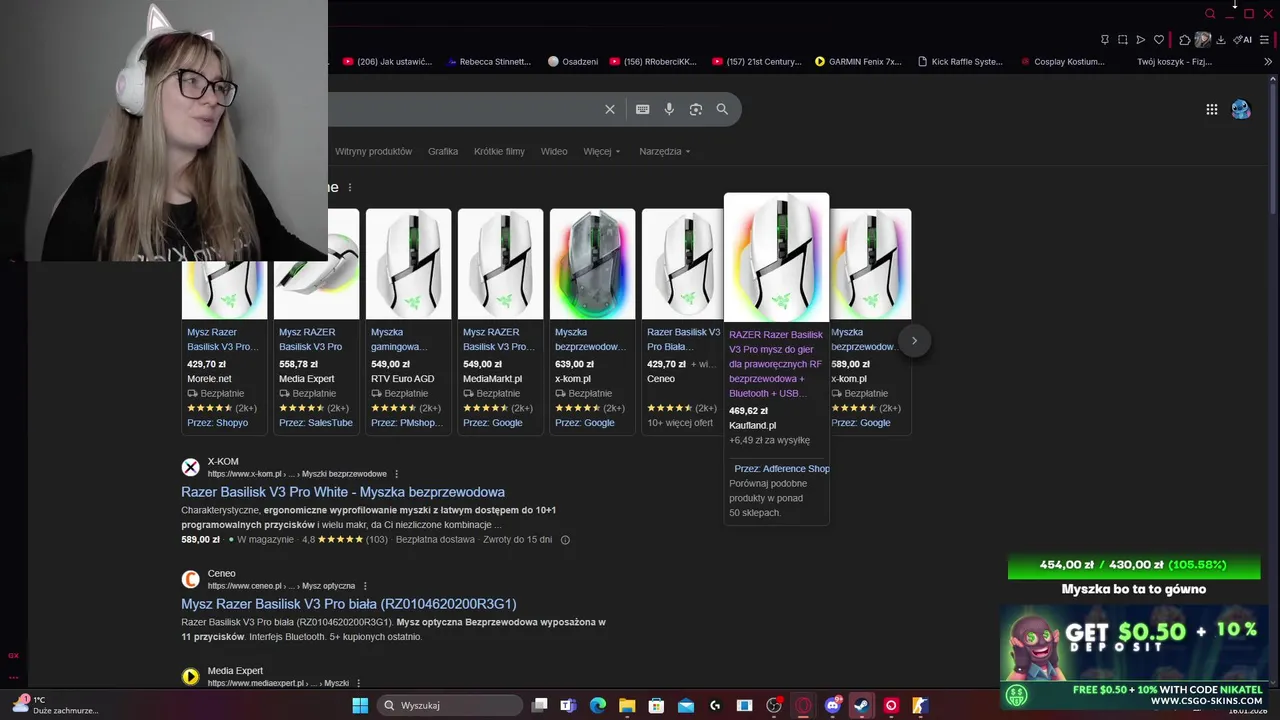1280x720 pixels.
Task: Open Razer Basilisk V3 Pro White link
Action: click(x=343, y=492)
